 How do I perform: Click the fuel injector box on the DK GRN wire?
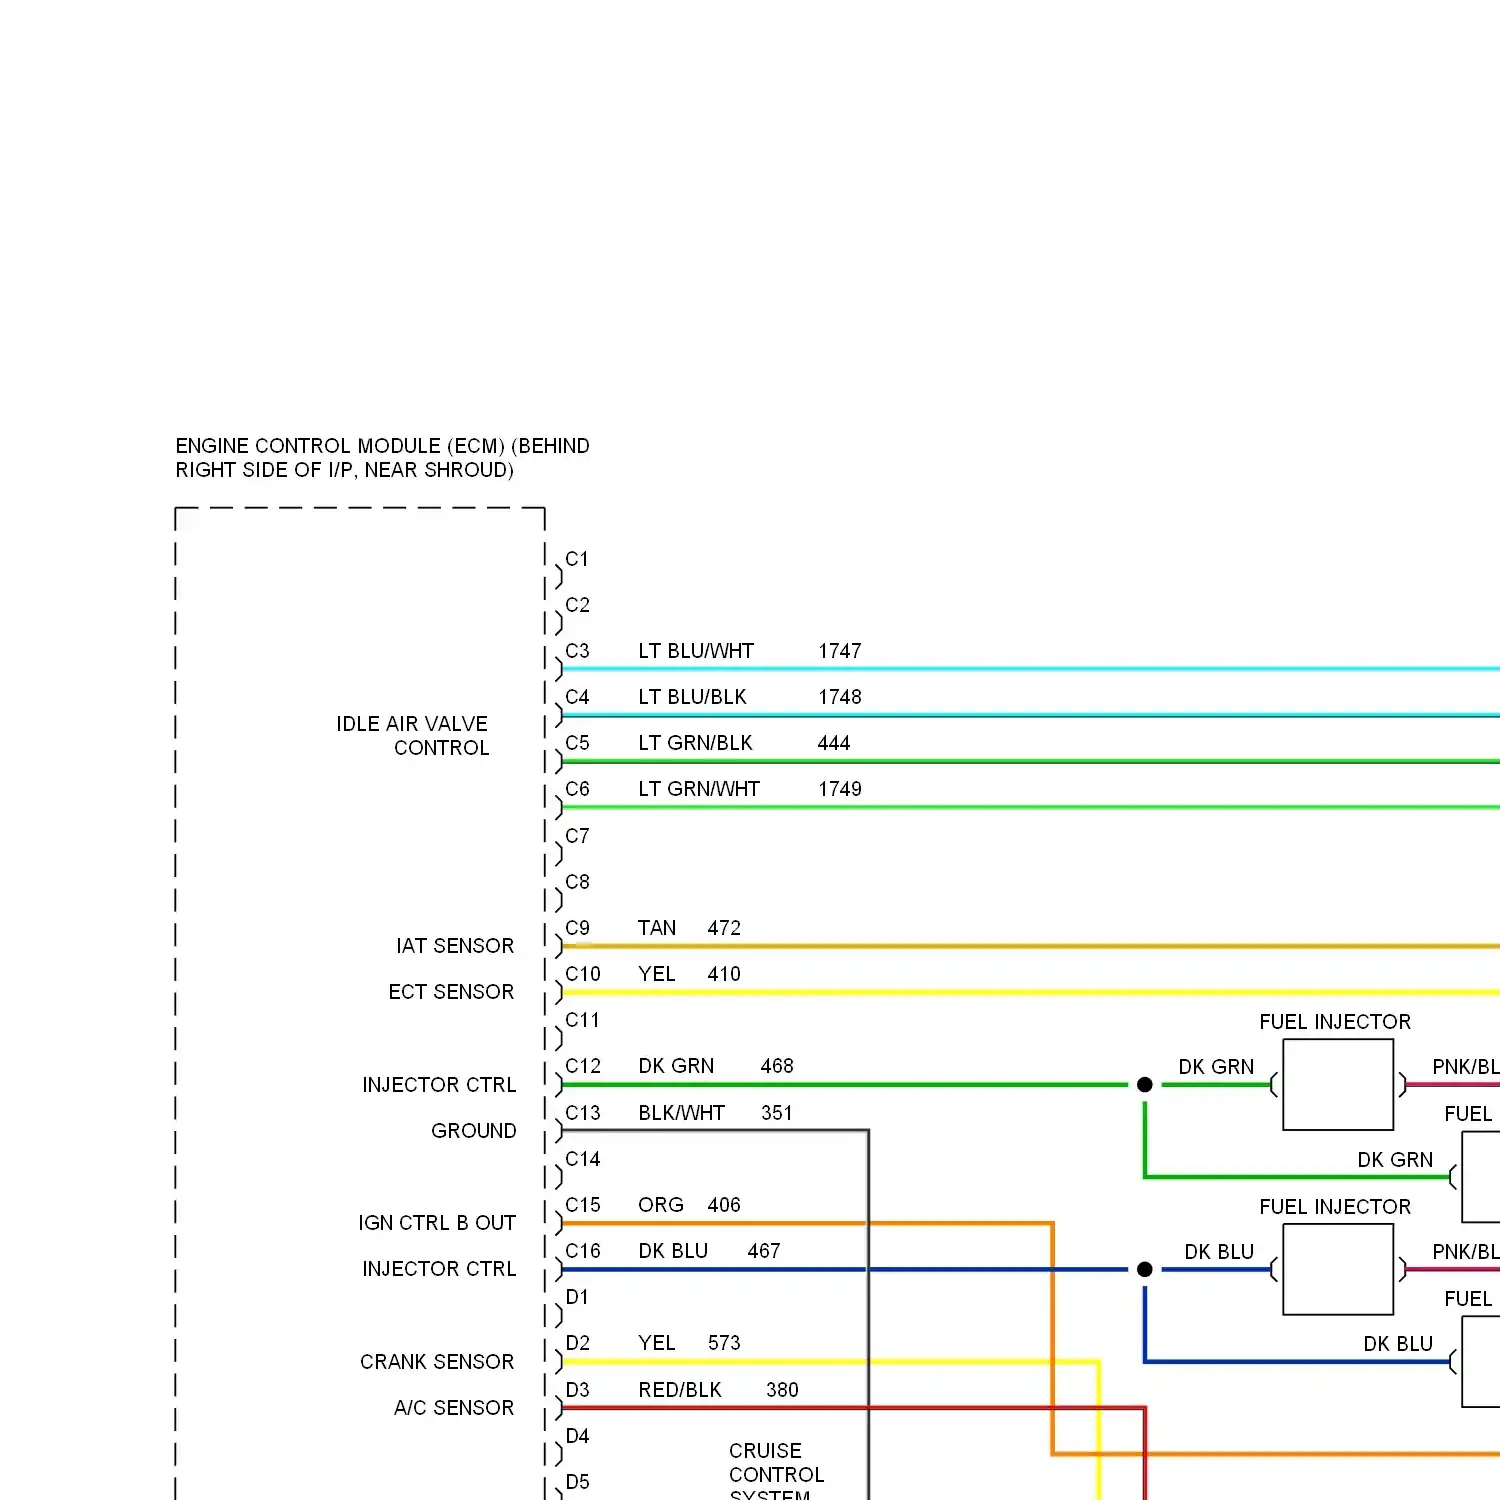pyautogui.click(x=1338, y=1085)
